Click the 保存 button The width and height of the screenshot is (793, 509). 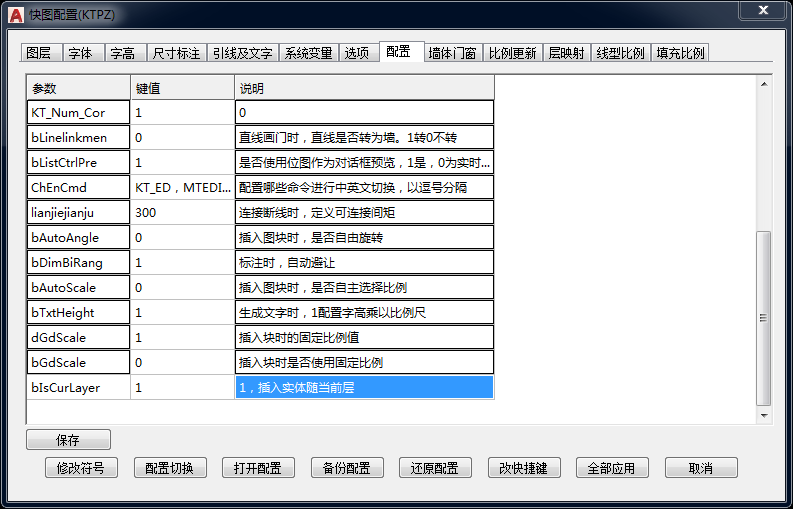(68, 440)
